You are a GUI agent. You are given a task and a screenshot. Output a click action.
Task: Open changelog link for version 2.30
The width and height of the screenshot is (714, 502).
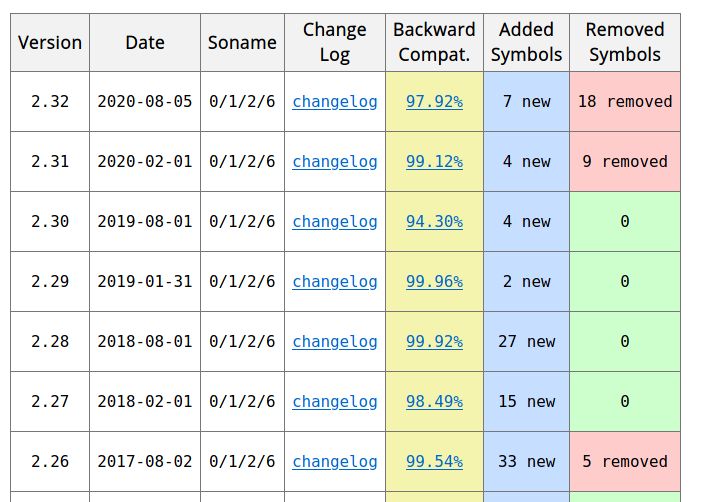[335, 221]
